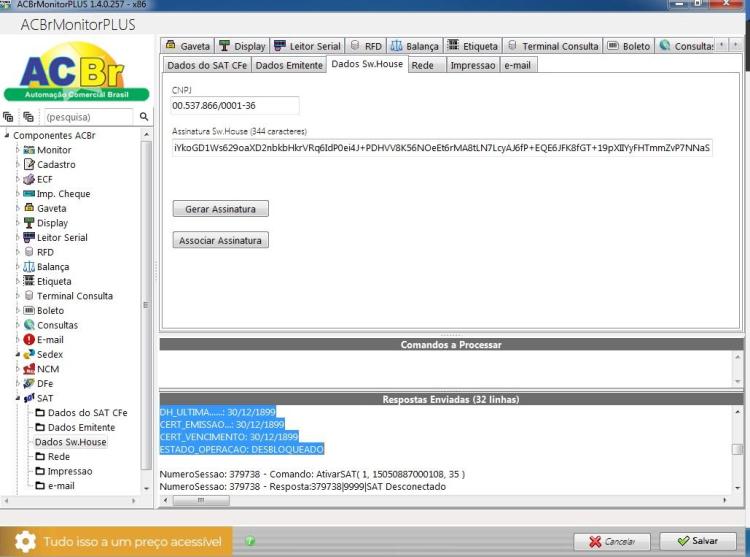
Task: Click the Leitor Serial icon in the tree
Action: [29, 237]
